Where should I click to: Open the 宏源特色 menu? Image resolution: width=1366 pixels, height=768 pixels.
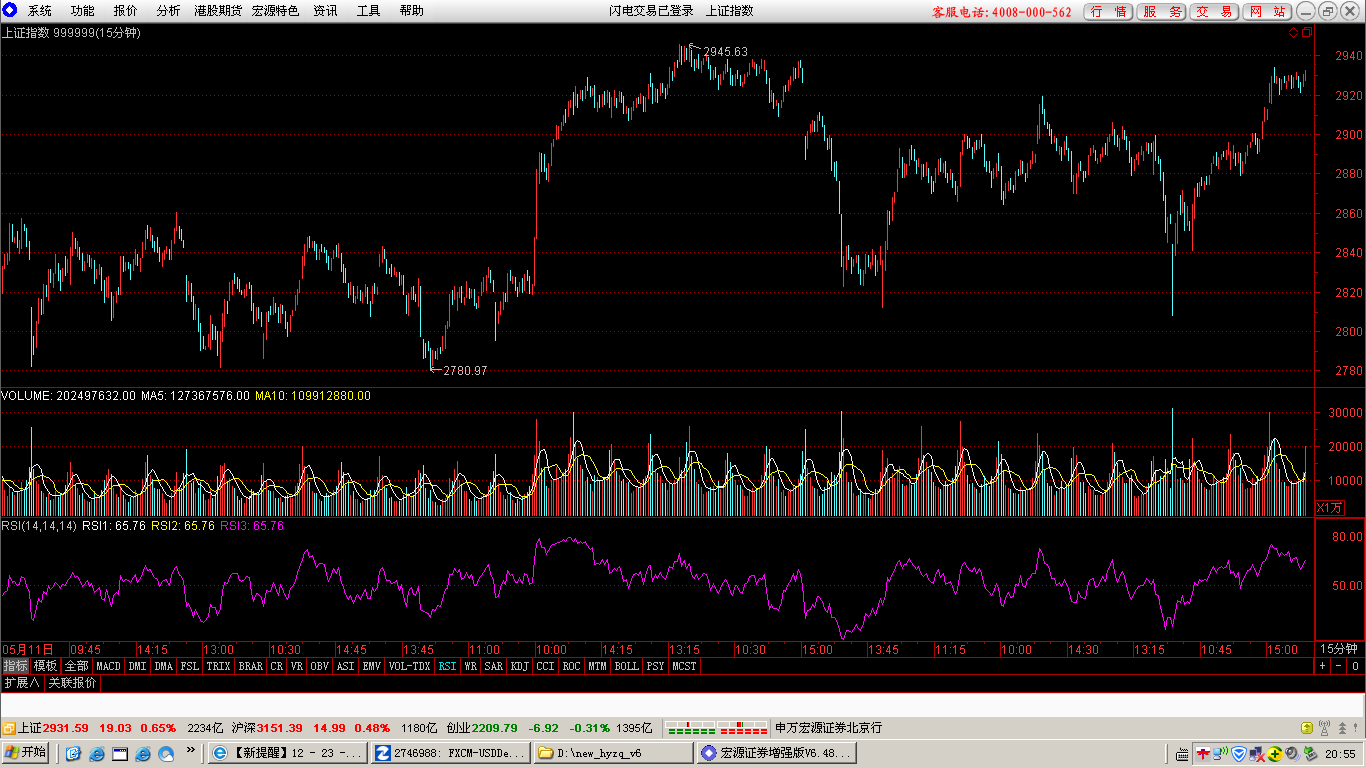pyautogui.click(x=275, y=11)
